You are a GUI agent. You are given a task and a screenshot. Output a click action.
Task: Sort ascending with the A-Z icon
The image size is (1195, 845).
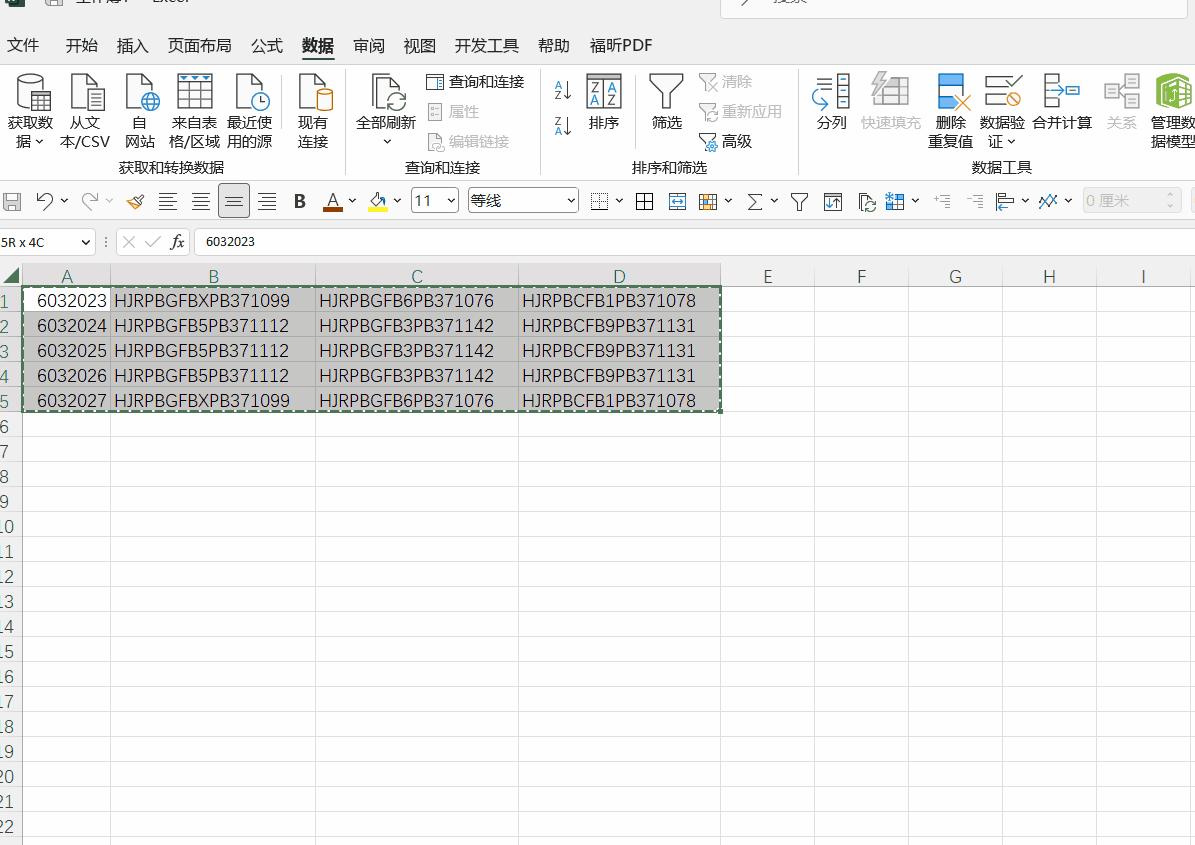pyautogui.click(x=563, y=90)
